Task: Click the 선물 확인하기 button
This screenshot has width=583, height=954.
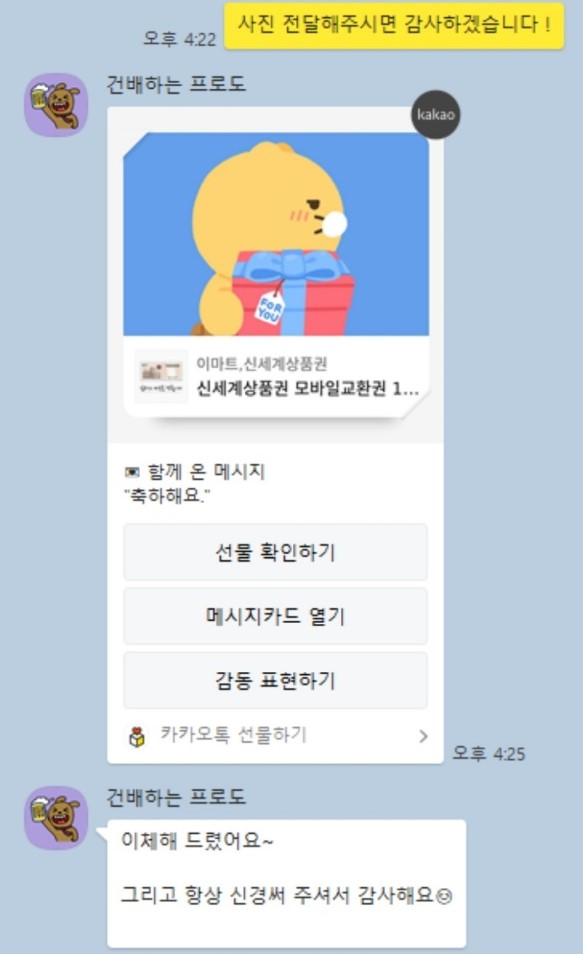Action: coord(275,552)
